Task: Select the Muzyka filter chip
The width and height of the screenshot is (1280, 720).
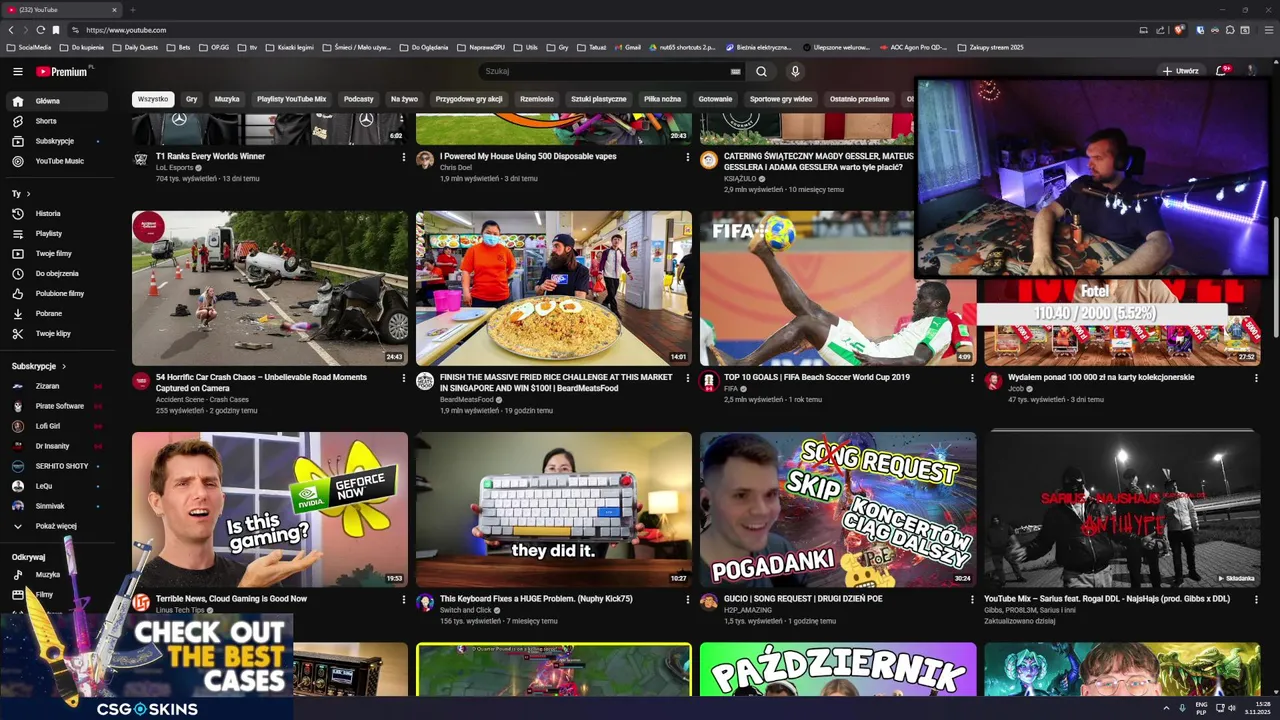Action: (x=227, y=99)
